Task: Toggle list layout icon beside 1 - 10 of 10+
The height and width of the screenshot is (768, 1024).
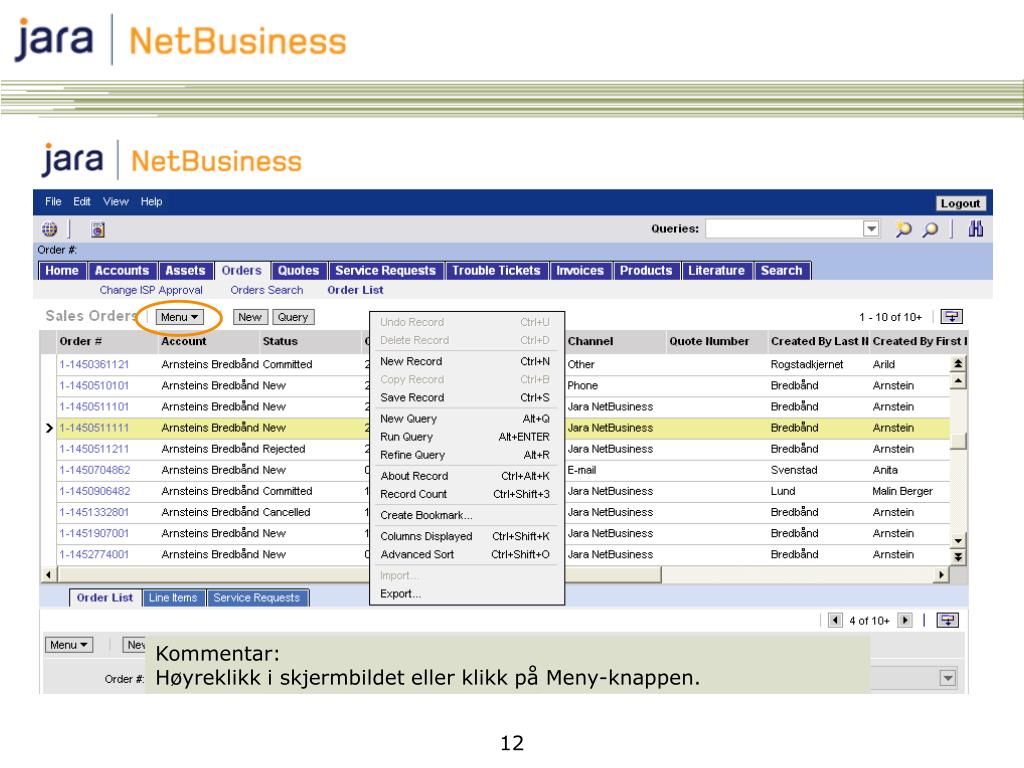Action: pos(952,317)
